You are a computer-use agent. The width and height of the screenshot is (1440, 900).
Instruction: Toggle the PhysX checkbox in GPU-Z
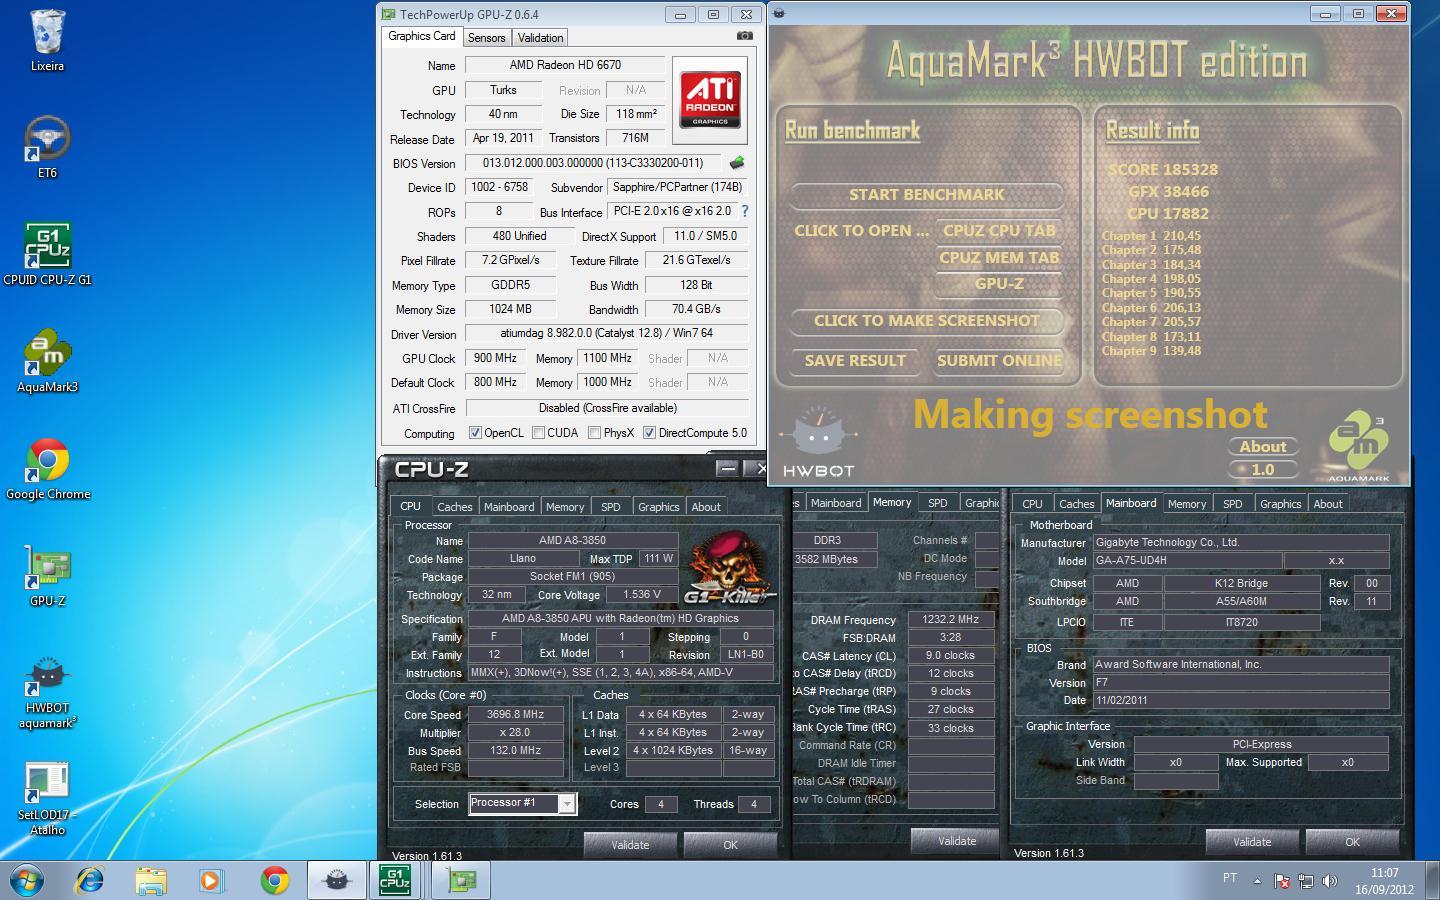point(595,433)
